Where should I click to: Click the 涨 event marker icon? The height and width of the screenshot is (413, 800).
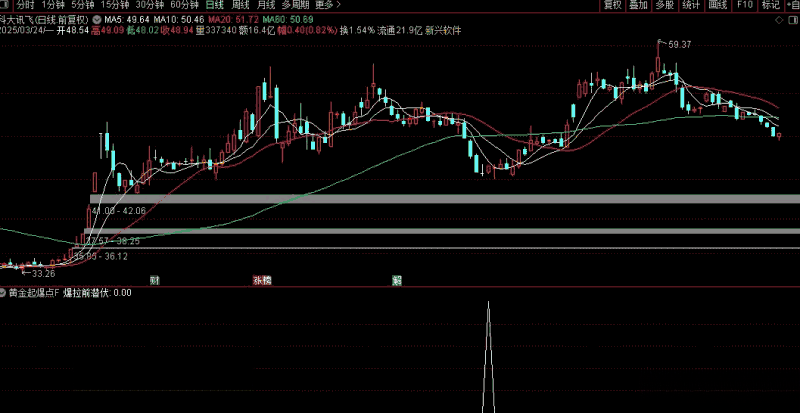coord(258,281)
